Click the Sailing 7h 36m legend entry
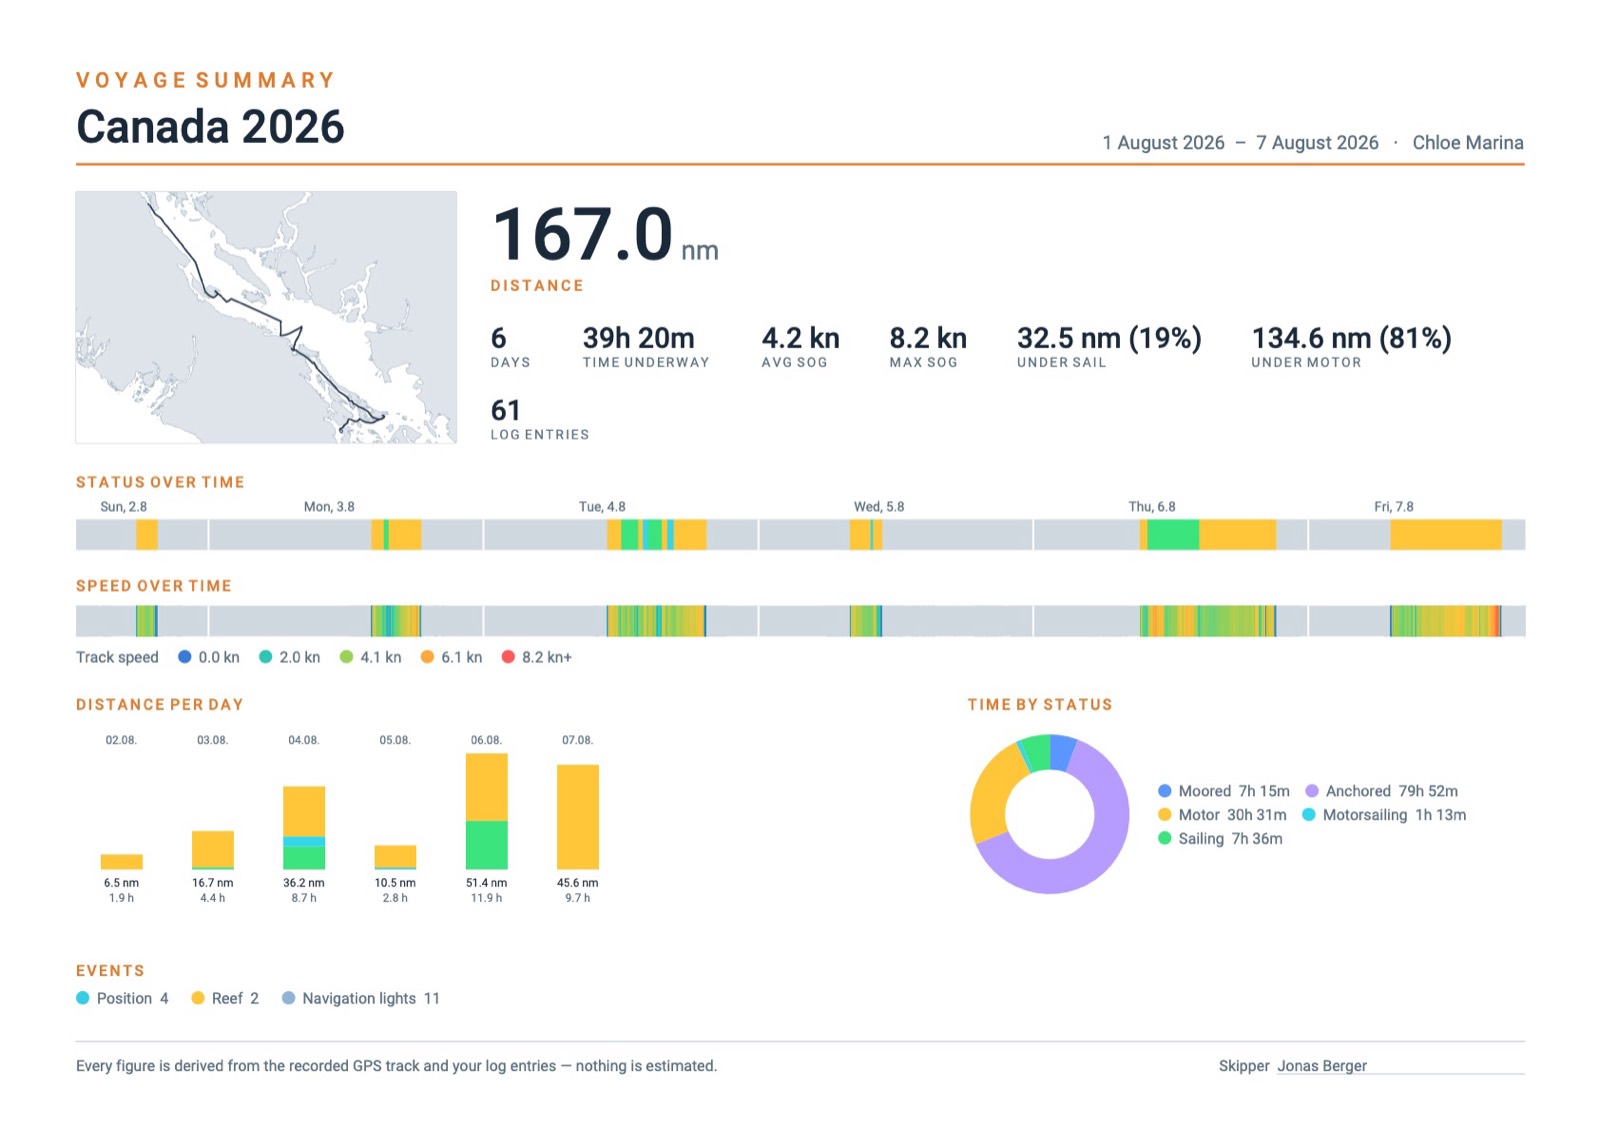1600x1131 pixels. pos(1220,839)
